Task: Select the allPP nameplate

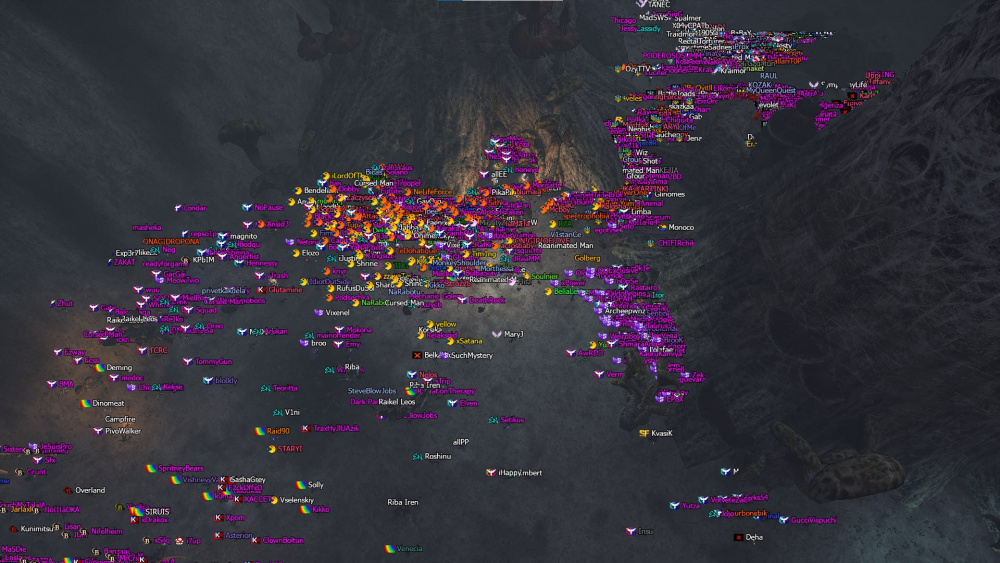Action: 461,442
